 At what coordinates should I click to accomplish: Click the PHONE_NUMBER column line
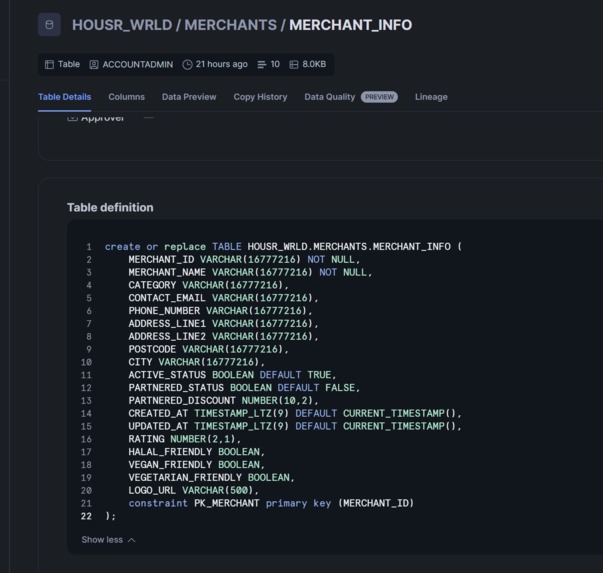pos(220,311)
